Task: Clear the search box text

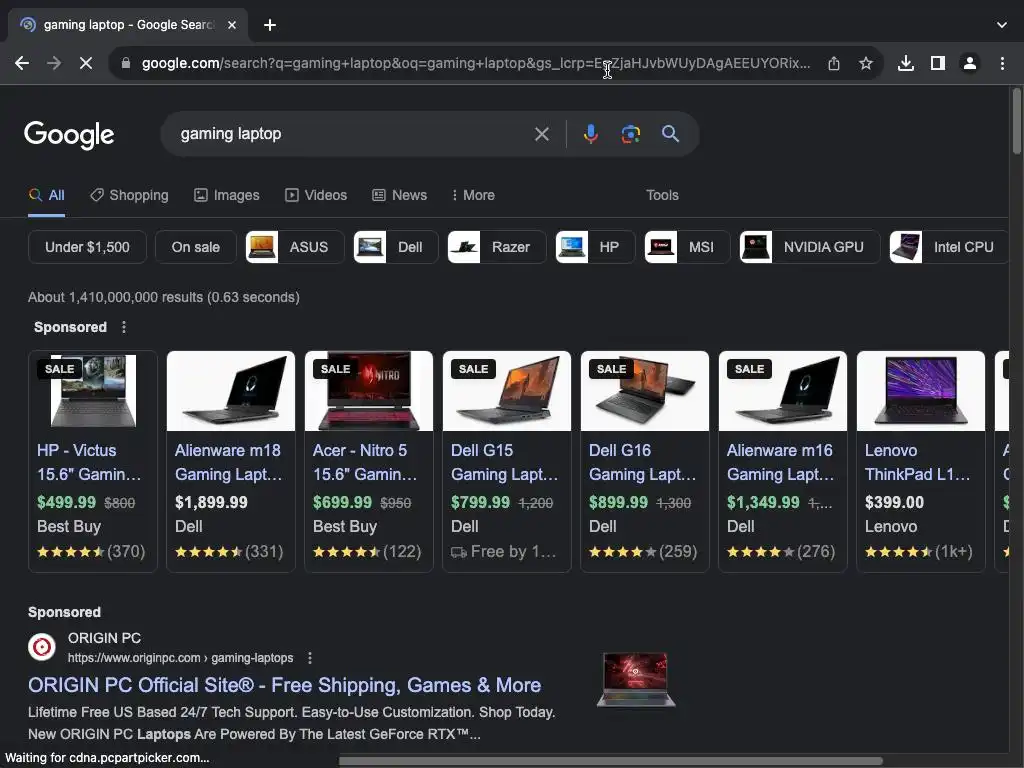Action: [x=541, y=134]
